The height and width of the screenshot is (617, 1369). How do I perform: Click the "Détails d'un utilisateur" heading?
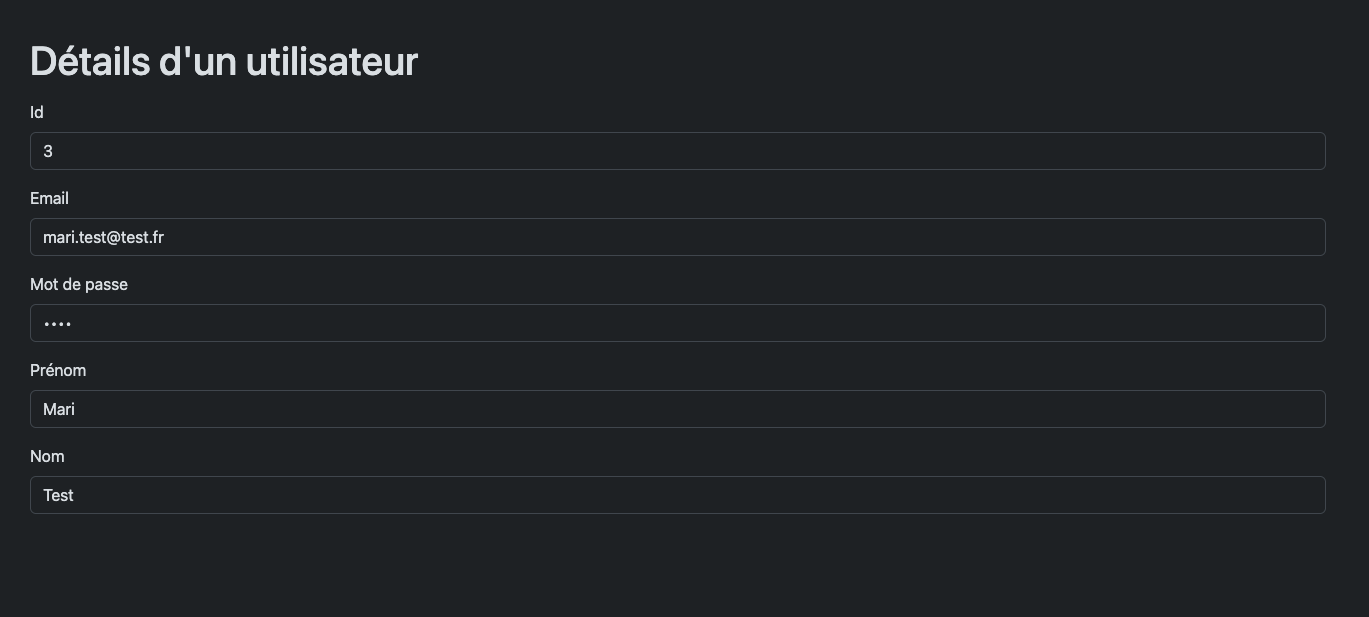223,61
